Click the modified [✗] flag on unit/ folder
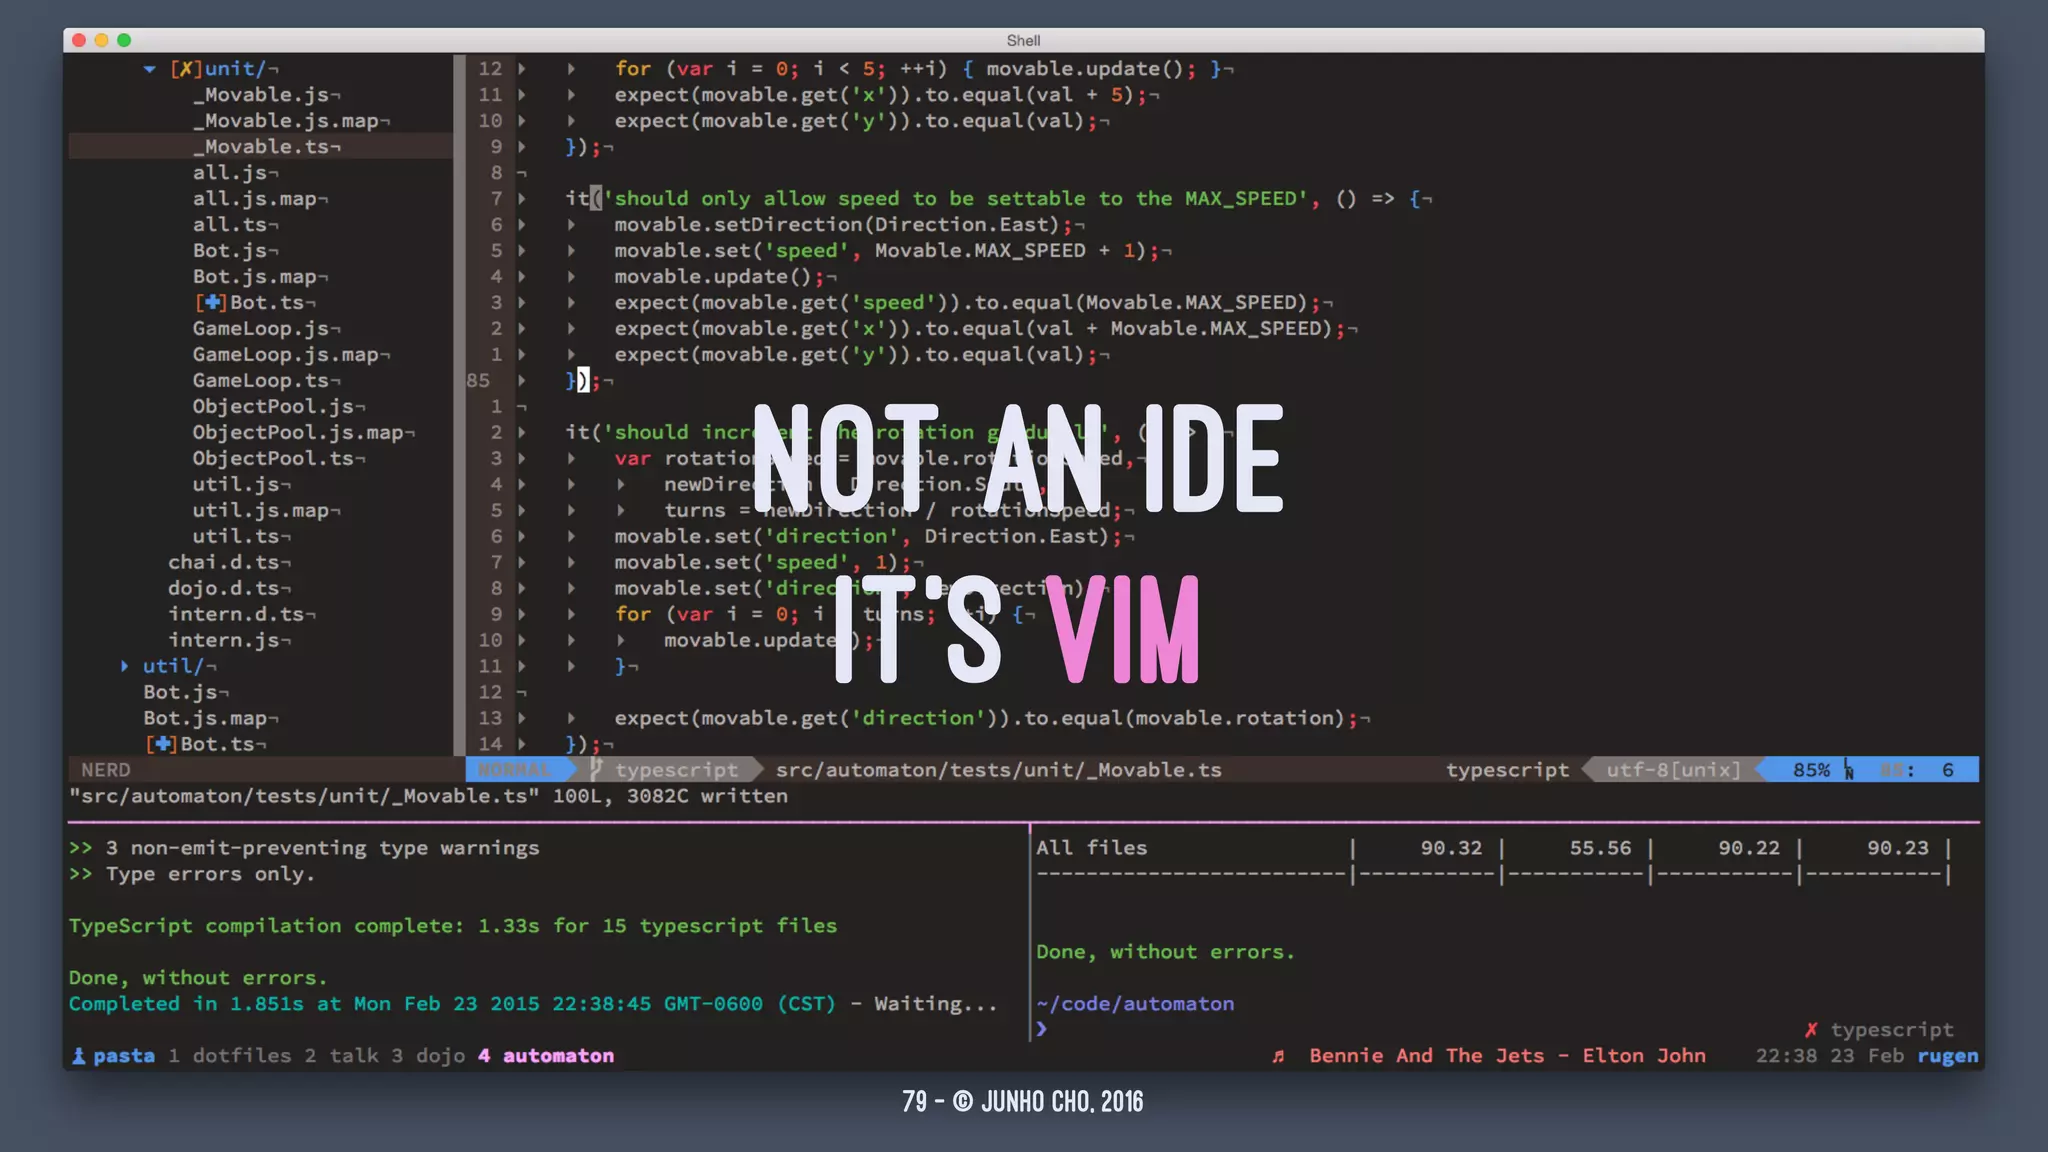 (x=186, y=69)
